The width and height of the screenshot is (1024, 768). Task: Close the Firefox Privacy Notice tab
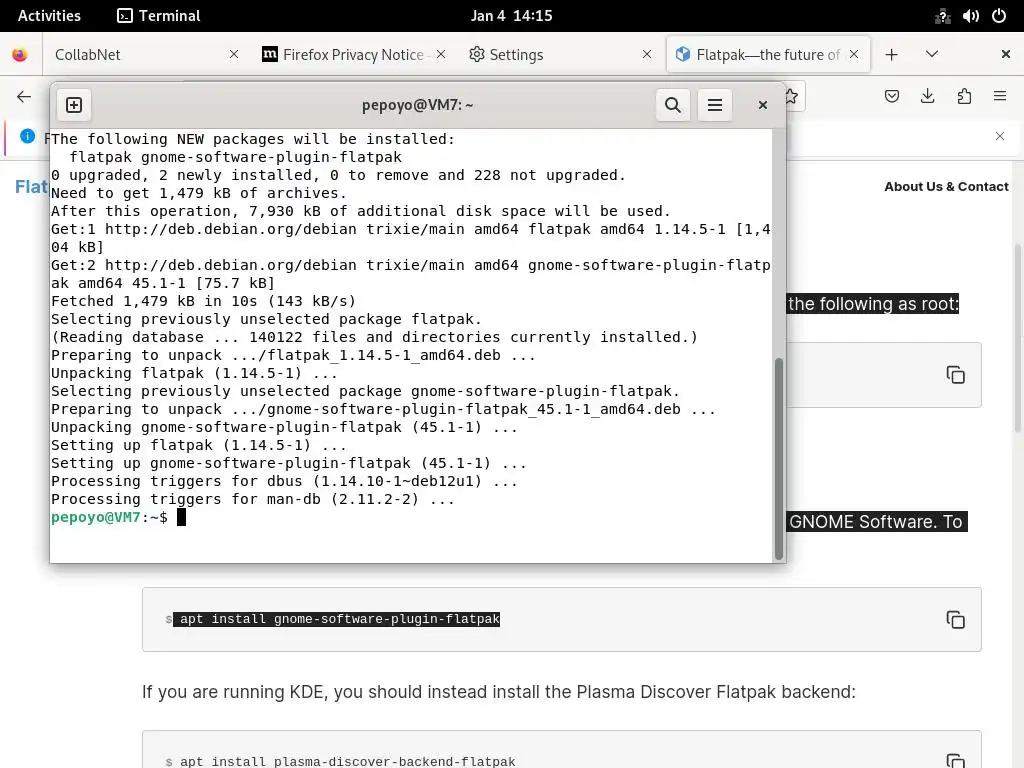441,54
